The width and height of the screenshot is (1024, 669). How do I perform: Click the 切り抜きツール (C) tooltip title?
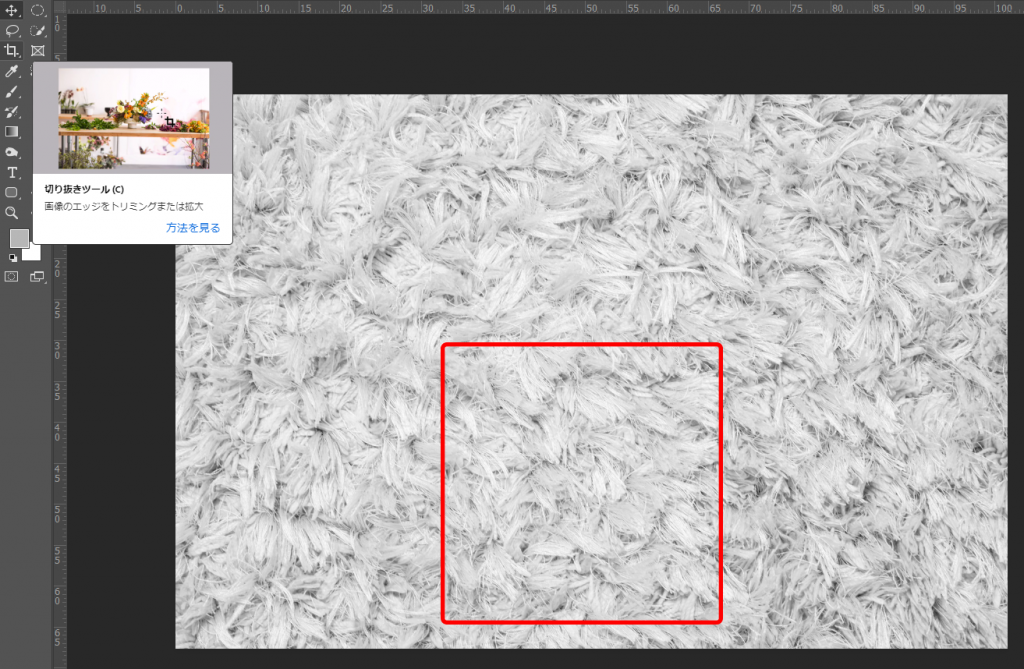[84, 189]
